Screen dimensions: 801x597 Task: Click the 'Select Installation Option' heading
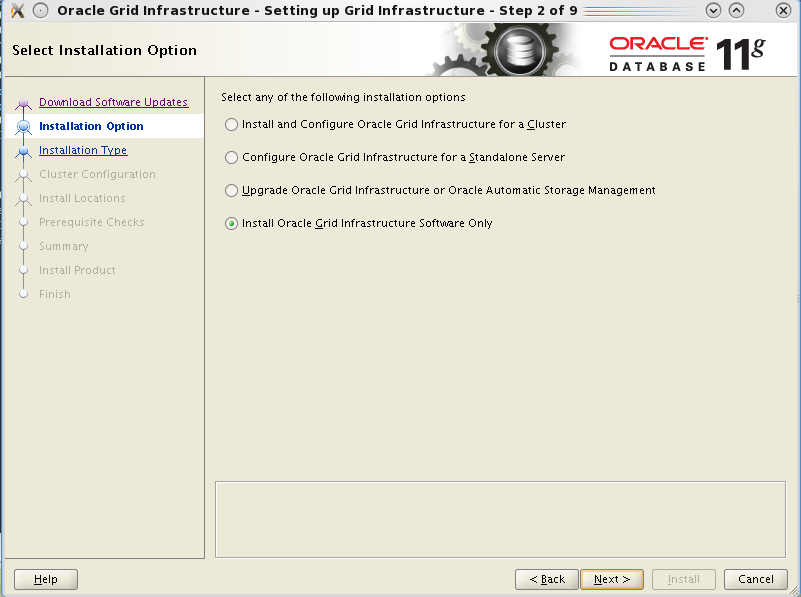point(104,50)
